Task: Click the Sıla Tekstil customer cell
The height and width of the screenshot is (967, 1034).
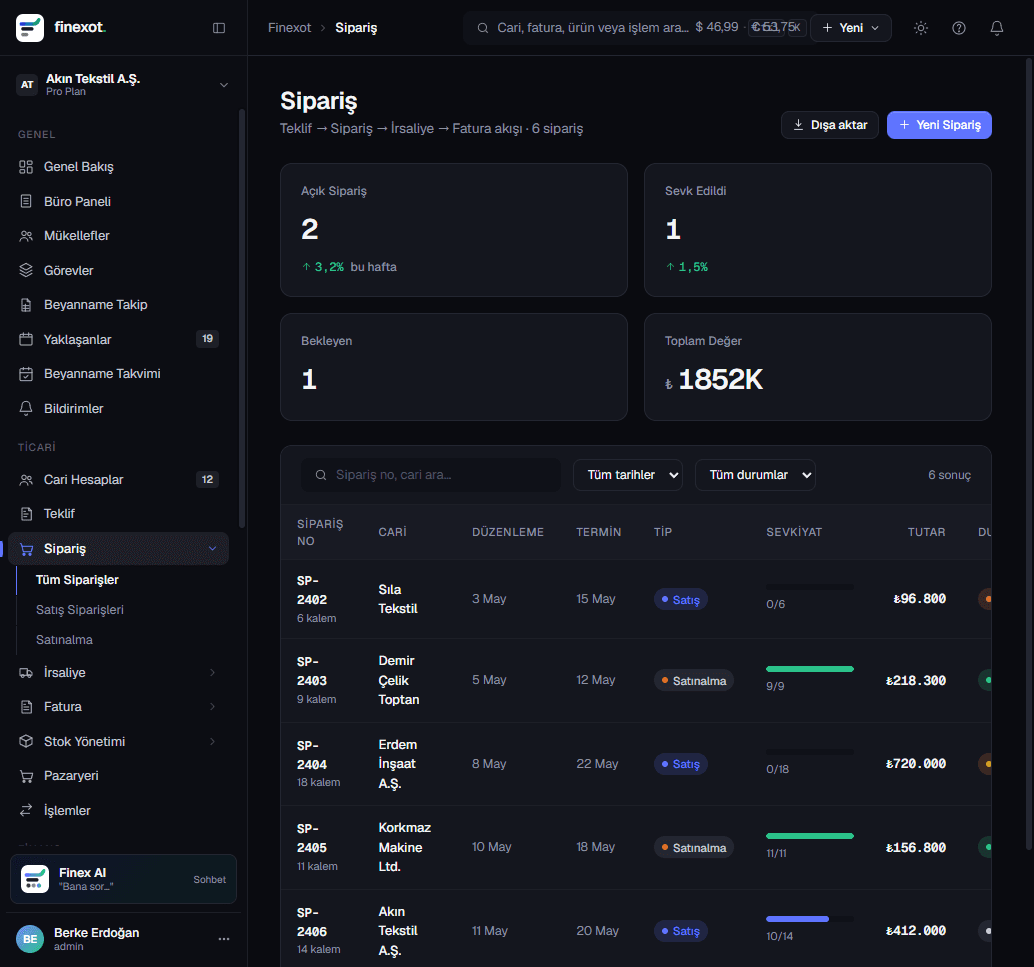Action: [398, 599]
